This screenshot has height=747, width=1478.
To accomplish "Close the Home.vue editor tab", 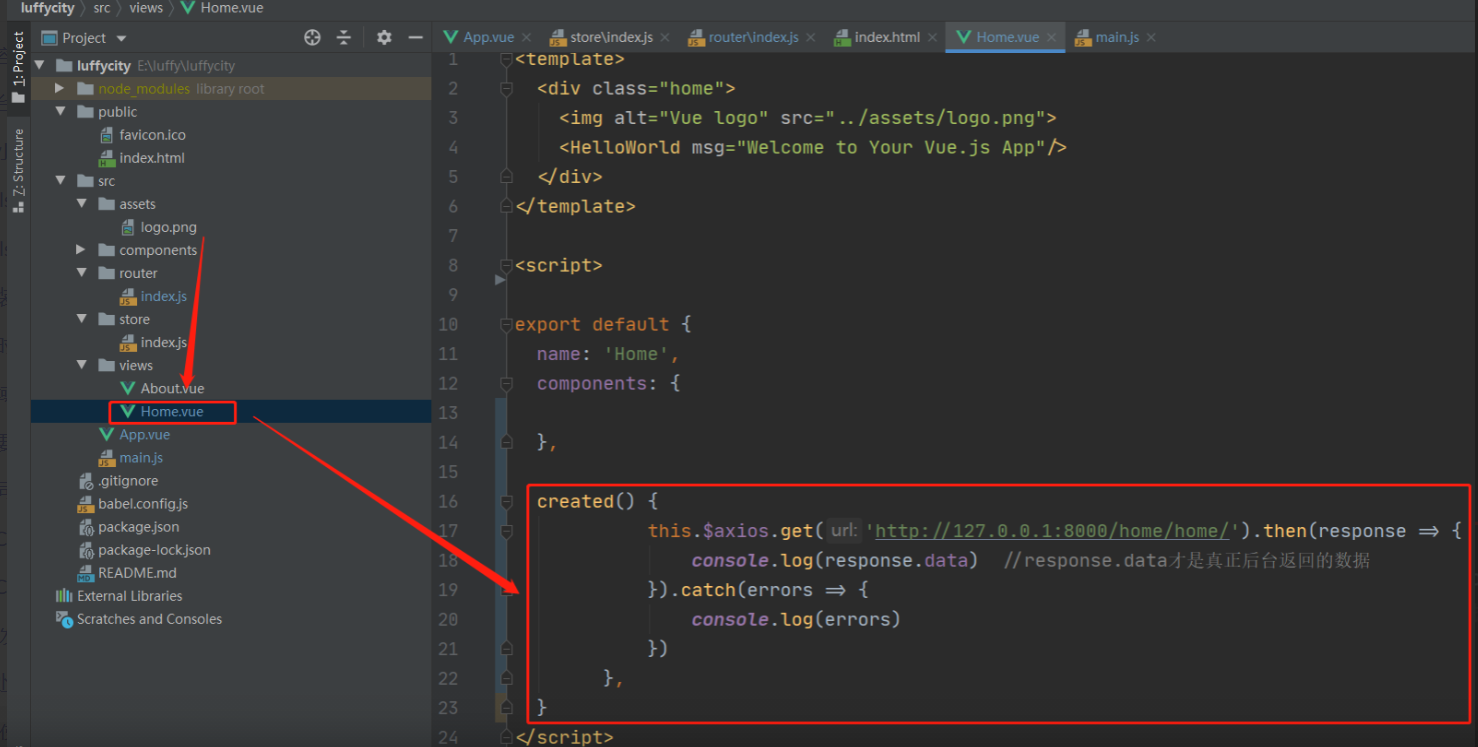I will [x=1051, y=37].
